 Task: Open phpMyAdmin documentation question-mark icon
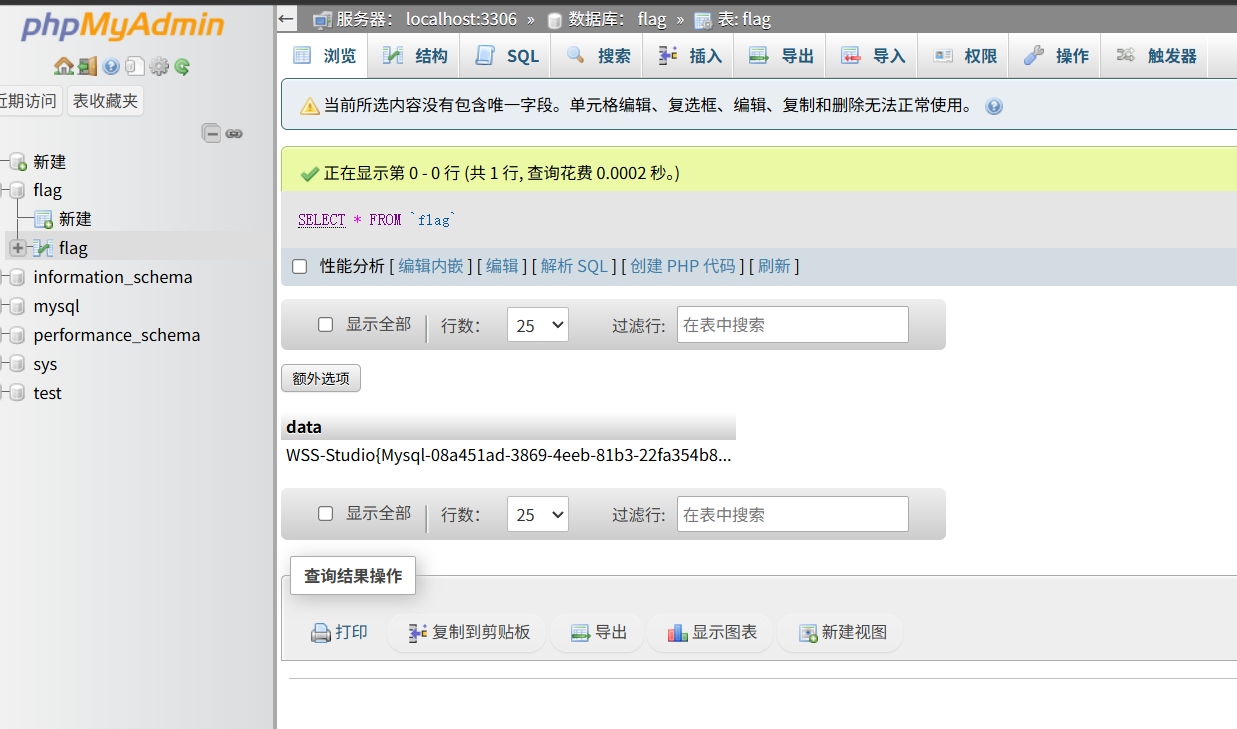click(111, 67)
